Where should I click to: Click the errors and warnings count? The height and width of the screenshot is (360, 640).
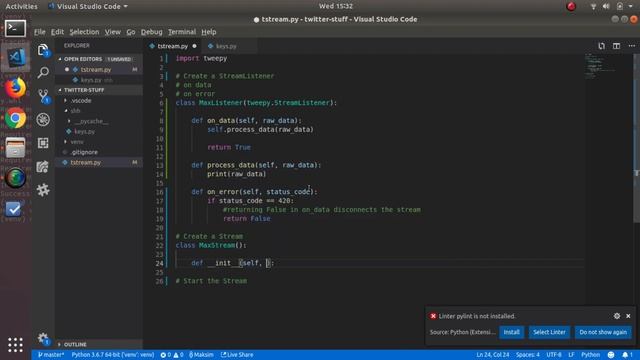172,355
